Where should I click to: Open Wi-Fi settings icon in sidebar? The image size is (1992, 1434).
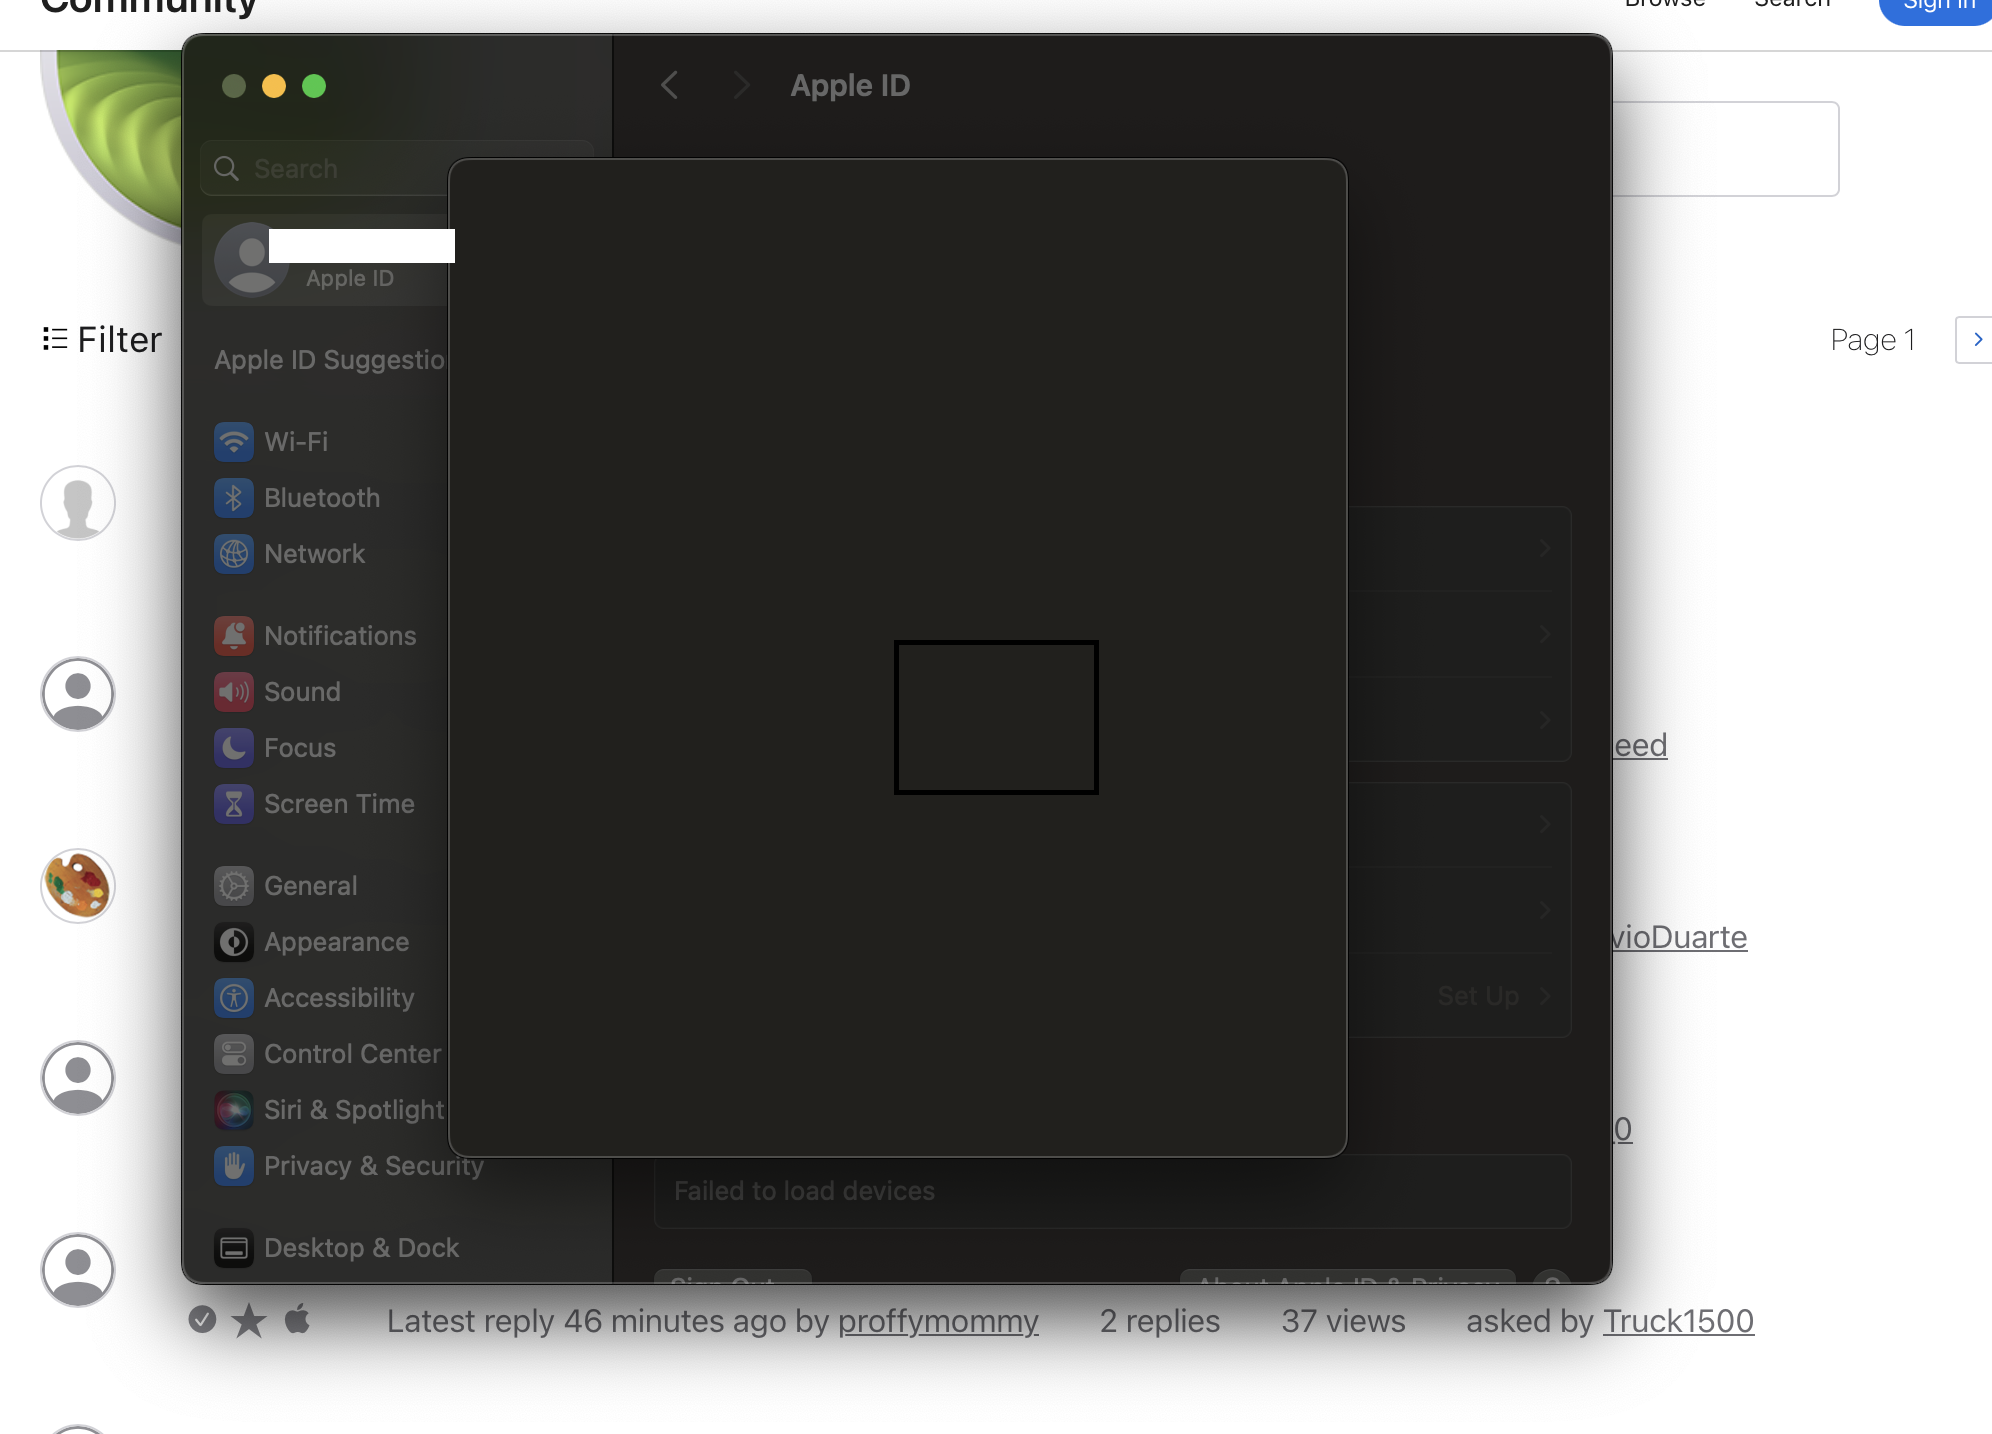click(233, 441)
